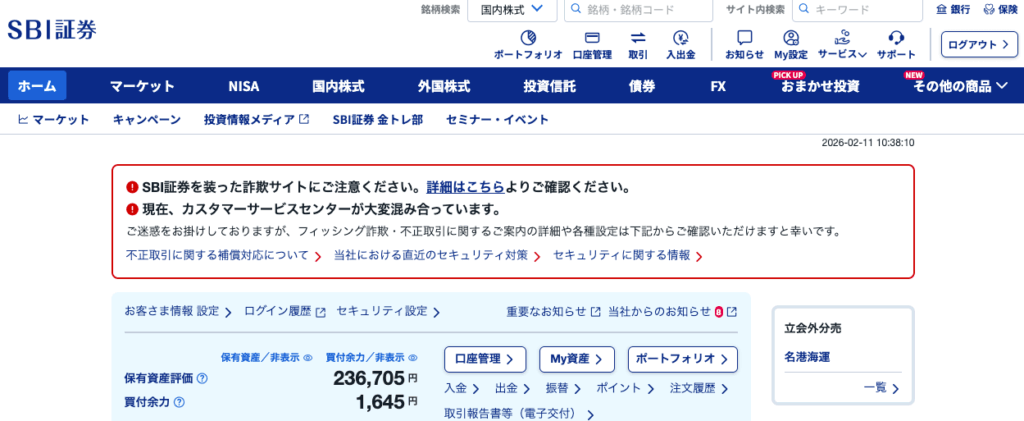This screenshot has width=1024, height=421.
Task: Click the My設定 person icon
Action: [790, 38]
